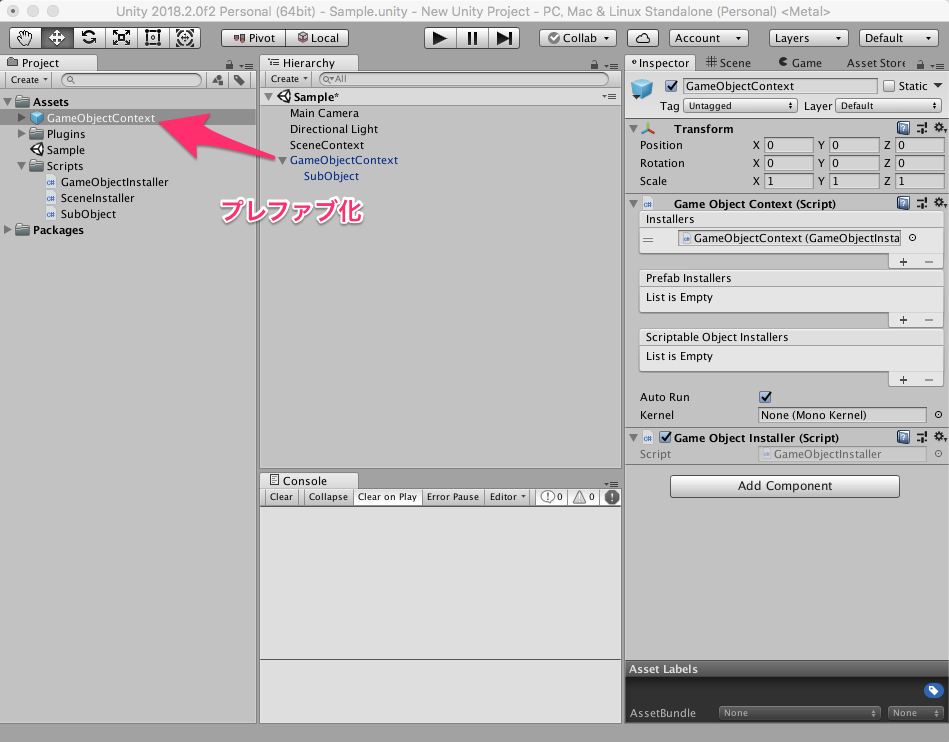This screenshot has height=742, width=949.
Task: Enable the Static checkbox
Action: 889,86
